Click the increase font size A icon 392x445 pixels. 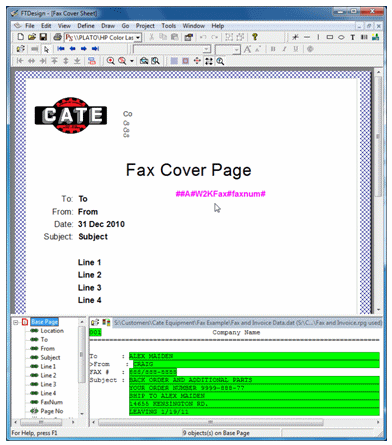247,49
